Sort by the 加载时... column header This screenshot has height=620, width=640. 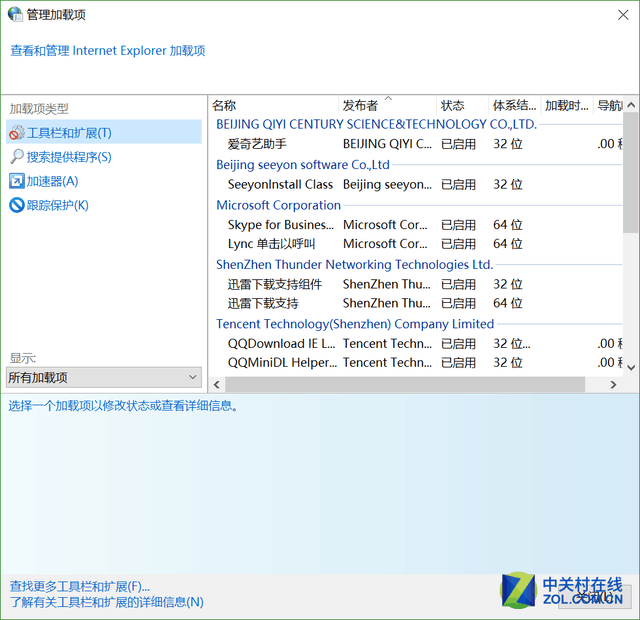coord(567,105)
